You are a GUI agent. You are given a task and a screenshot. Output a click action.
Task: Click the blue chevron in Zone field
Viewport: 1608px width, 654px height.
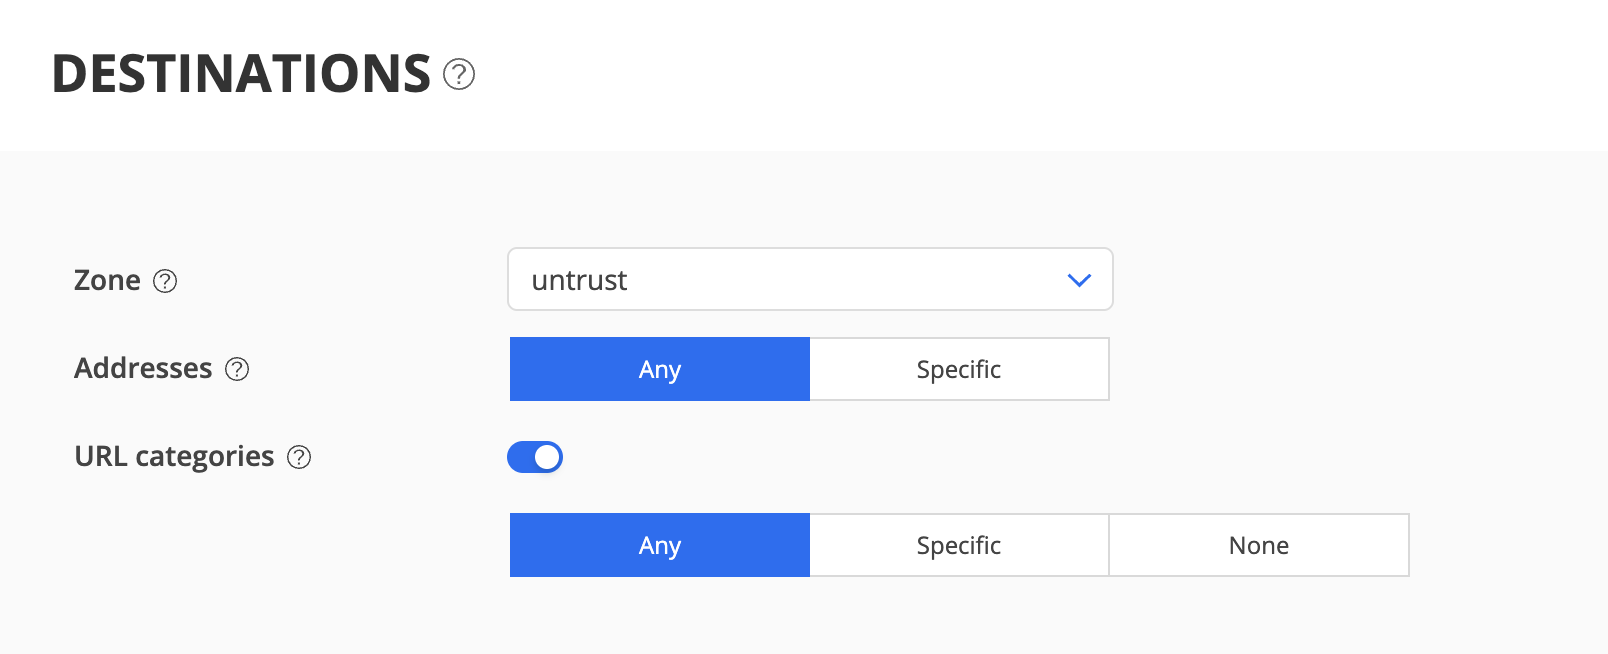pyautogui.click(x=1079, y=280)
